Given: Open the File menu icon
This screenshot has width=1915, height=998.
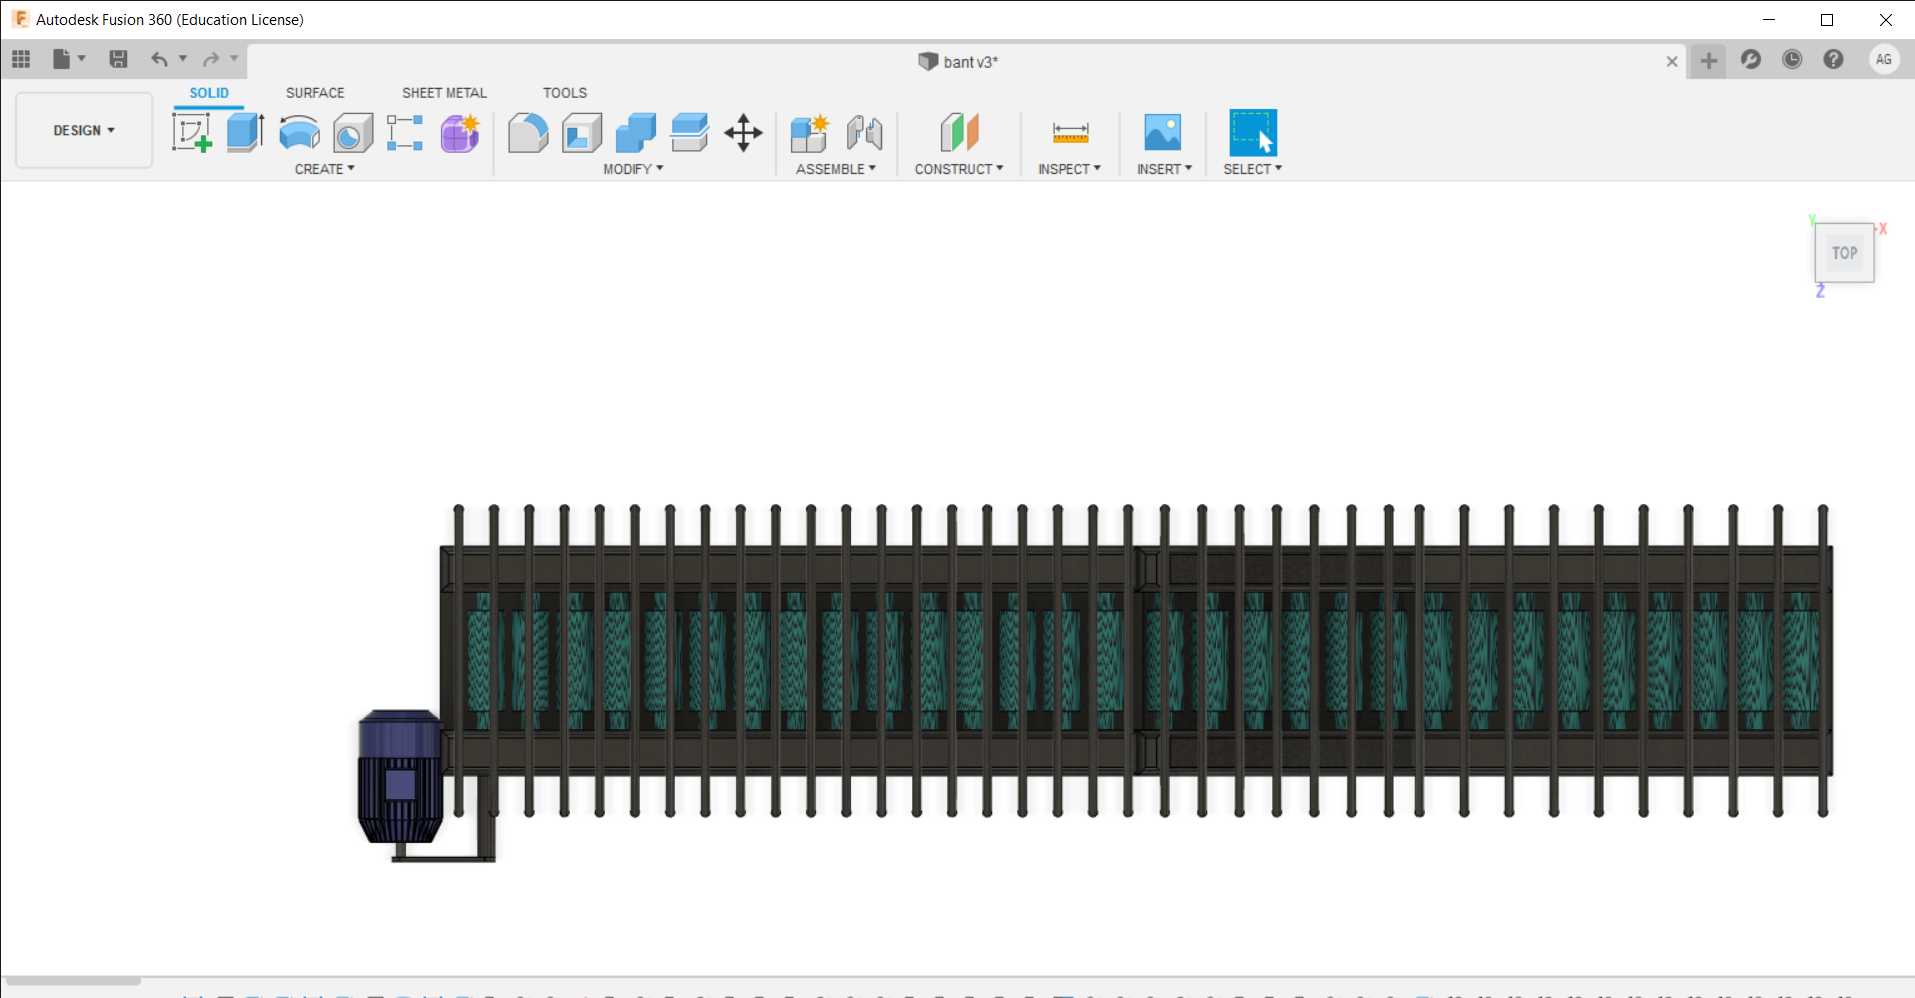Looking at the screenshot, I should pyautogui.click(x=62, y=59).
